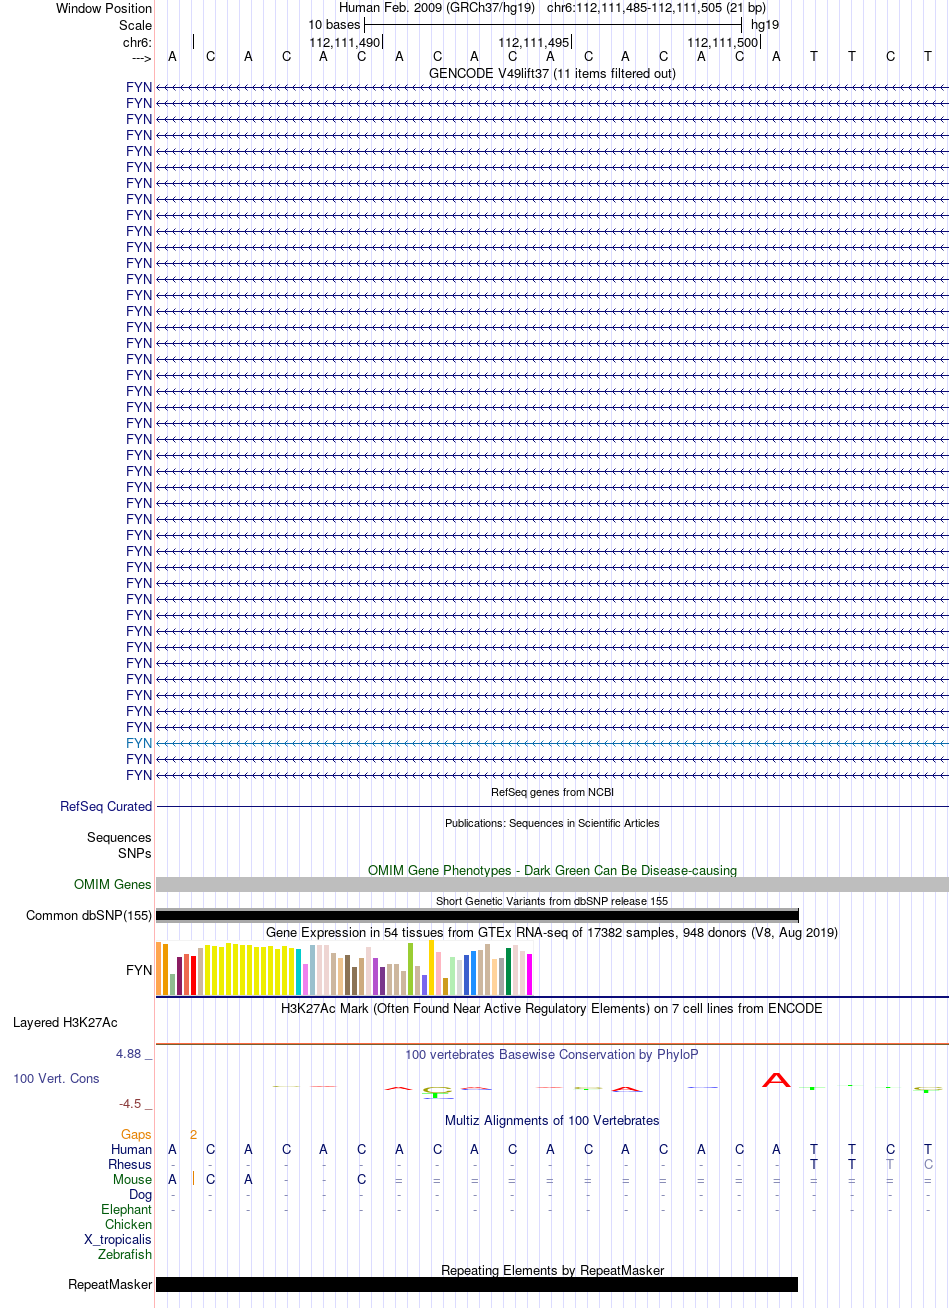Click the large red A in the conservation logo
The image size is (950, 1308).
776,1079
